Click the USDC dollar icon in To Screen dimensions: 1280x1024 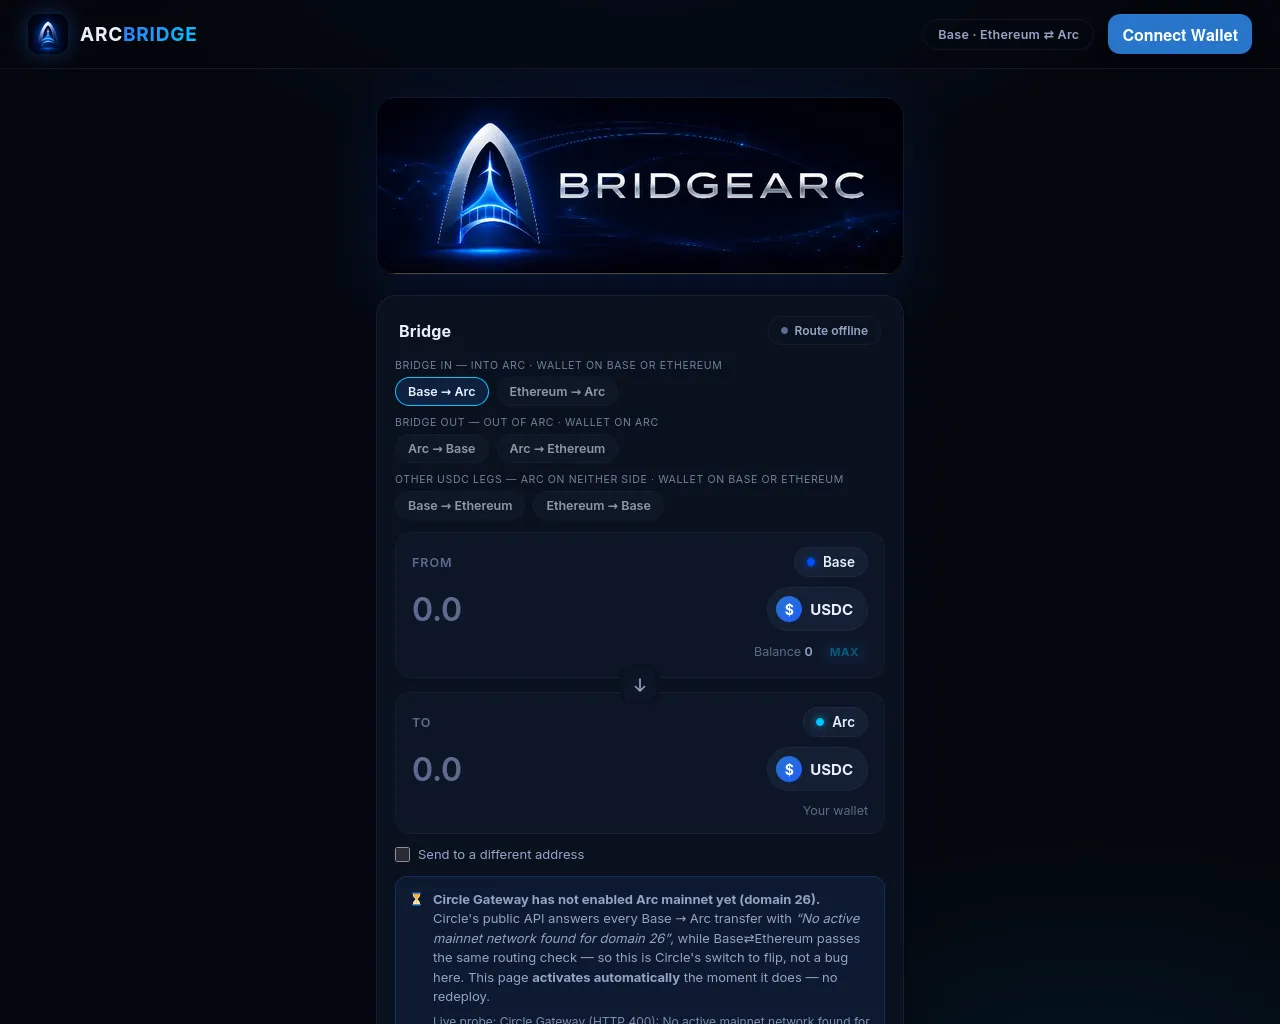click(x=789, y=769)
